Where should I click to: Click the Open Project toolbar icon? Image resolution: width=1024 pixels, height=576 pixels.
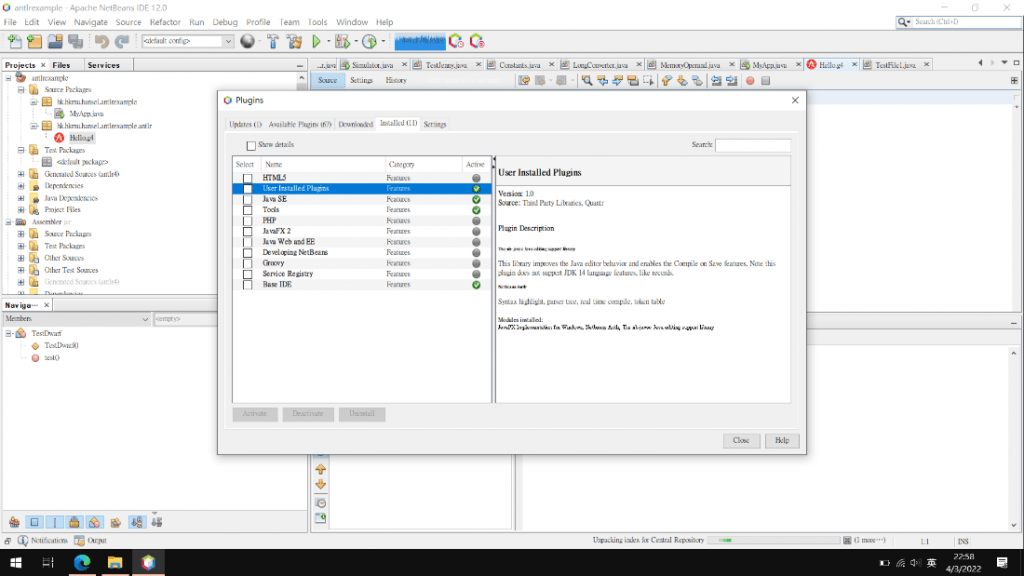[x=55, y=41]
